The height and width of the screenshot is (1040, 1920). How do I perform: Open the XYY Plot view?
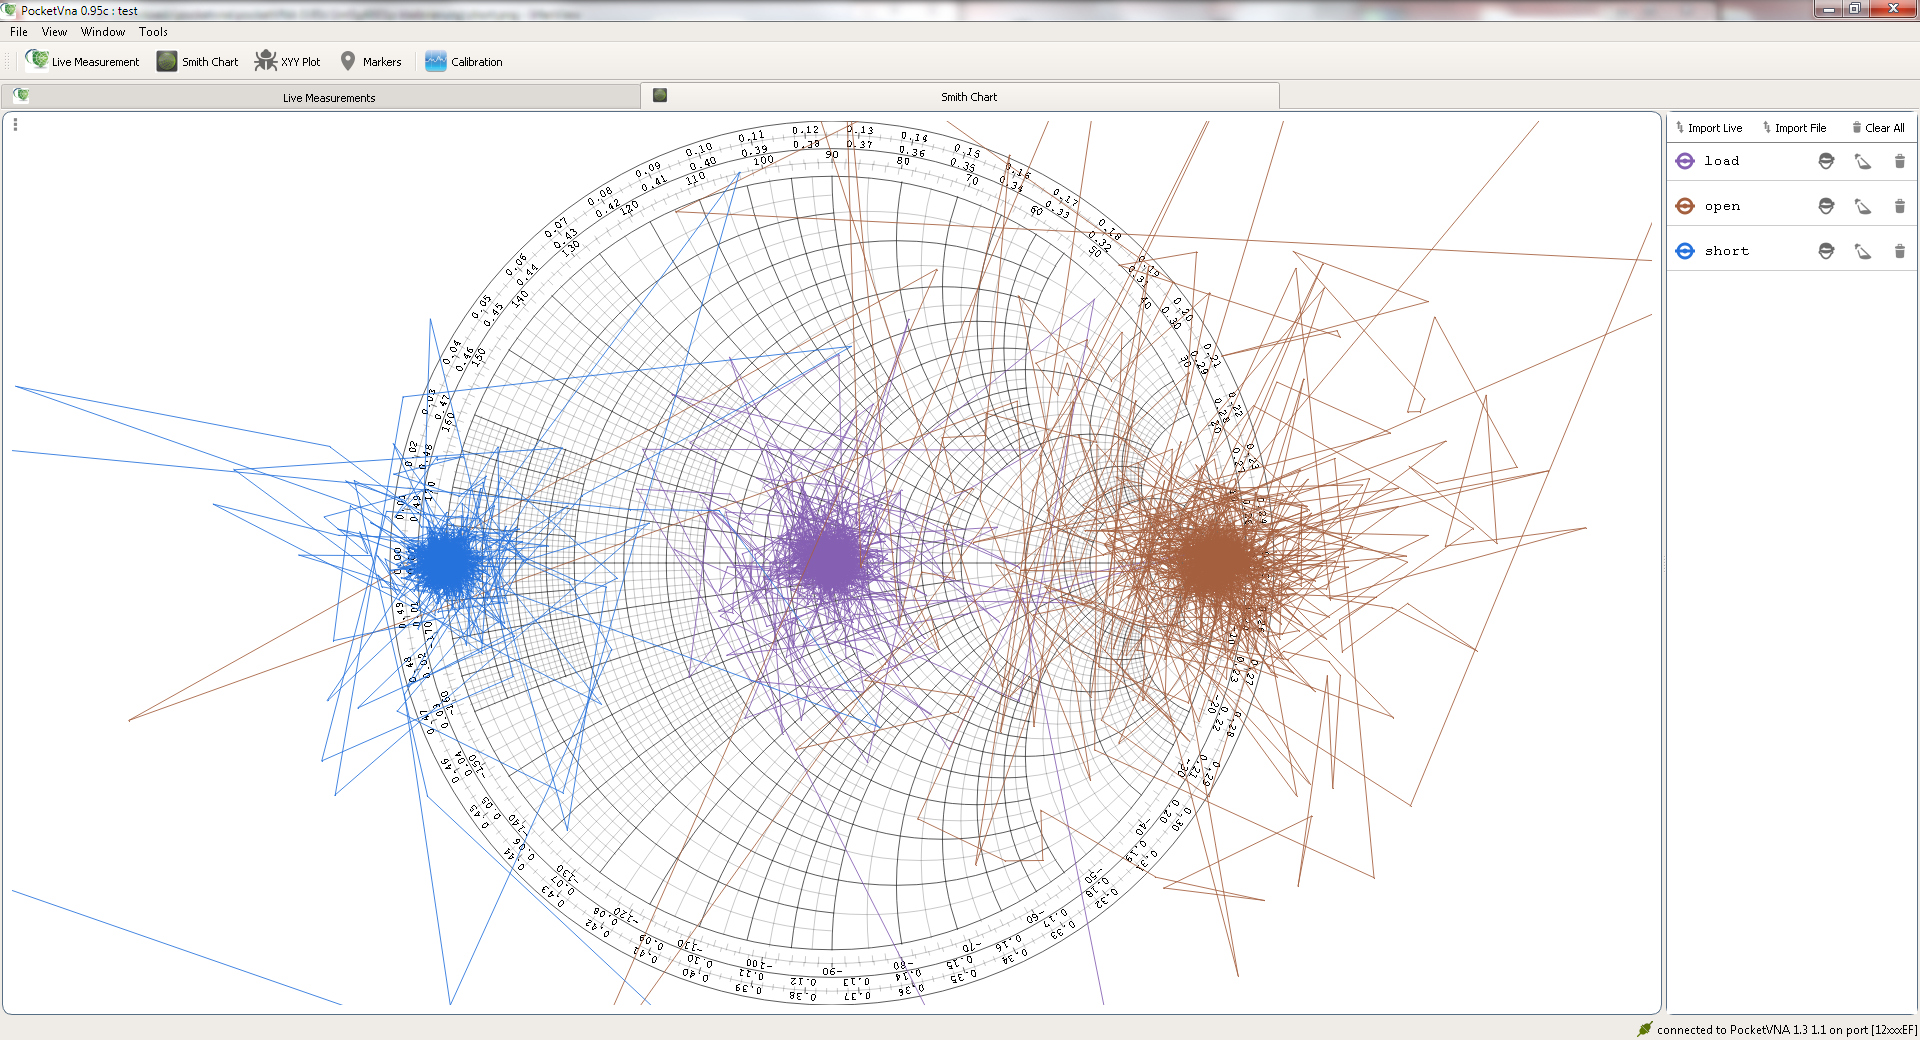tap(287, 61)
